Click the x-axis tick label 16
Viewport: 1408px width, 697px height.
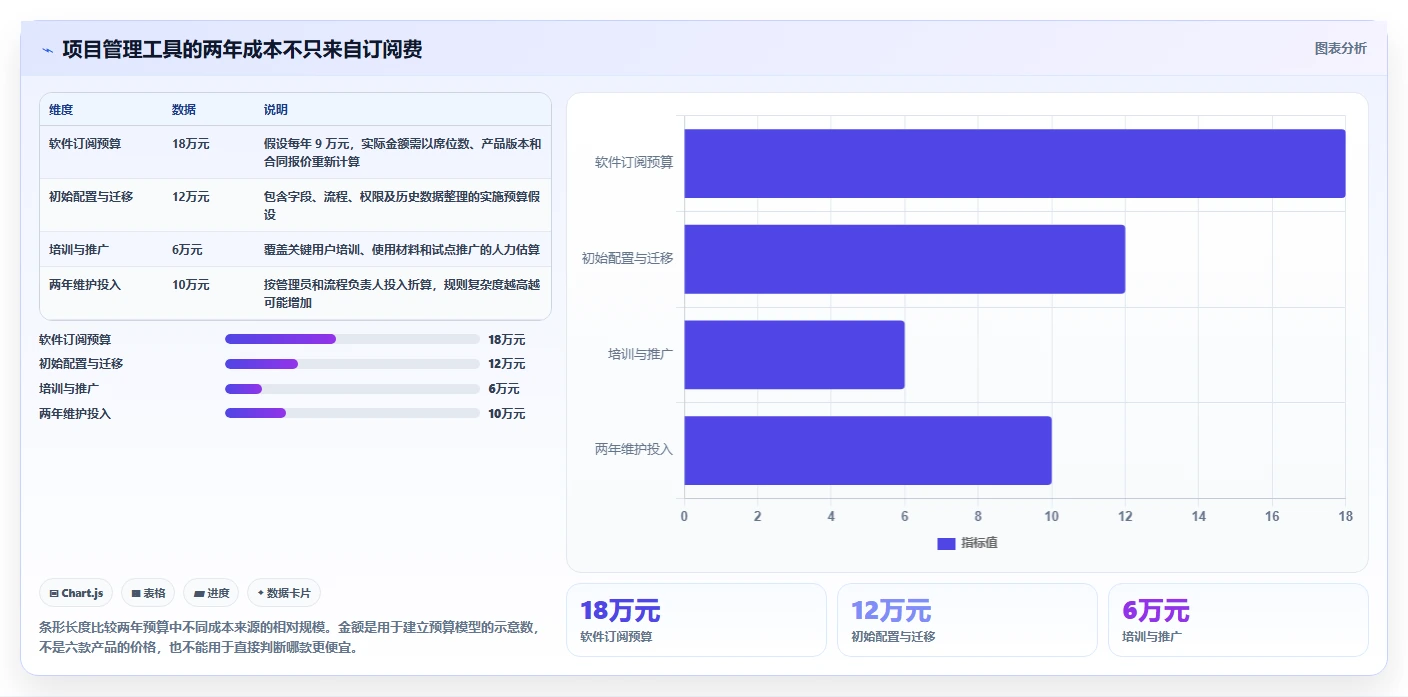point(1272,517)
